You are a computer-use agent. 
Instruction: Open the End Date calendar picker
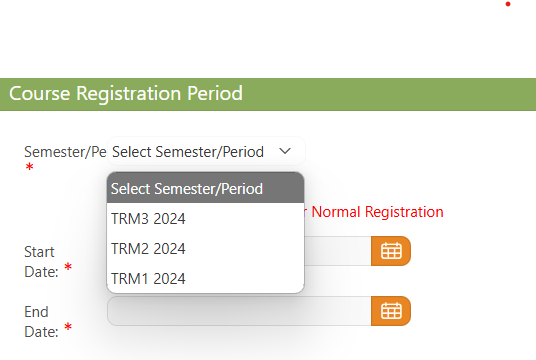click(391, 311)
